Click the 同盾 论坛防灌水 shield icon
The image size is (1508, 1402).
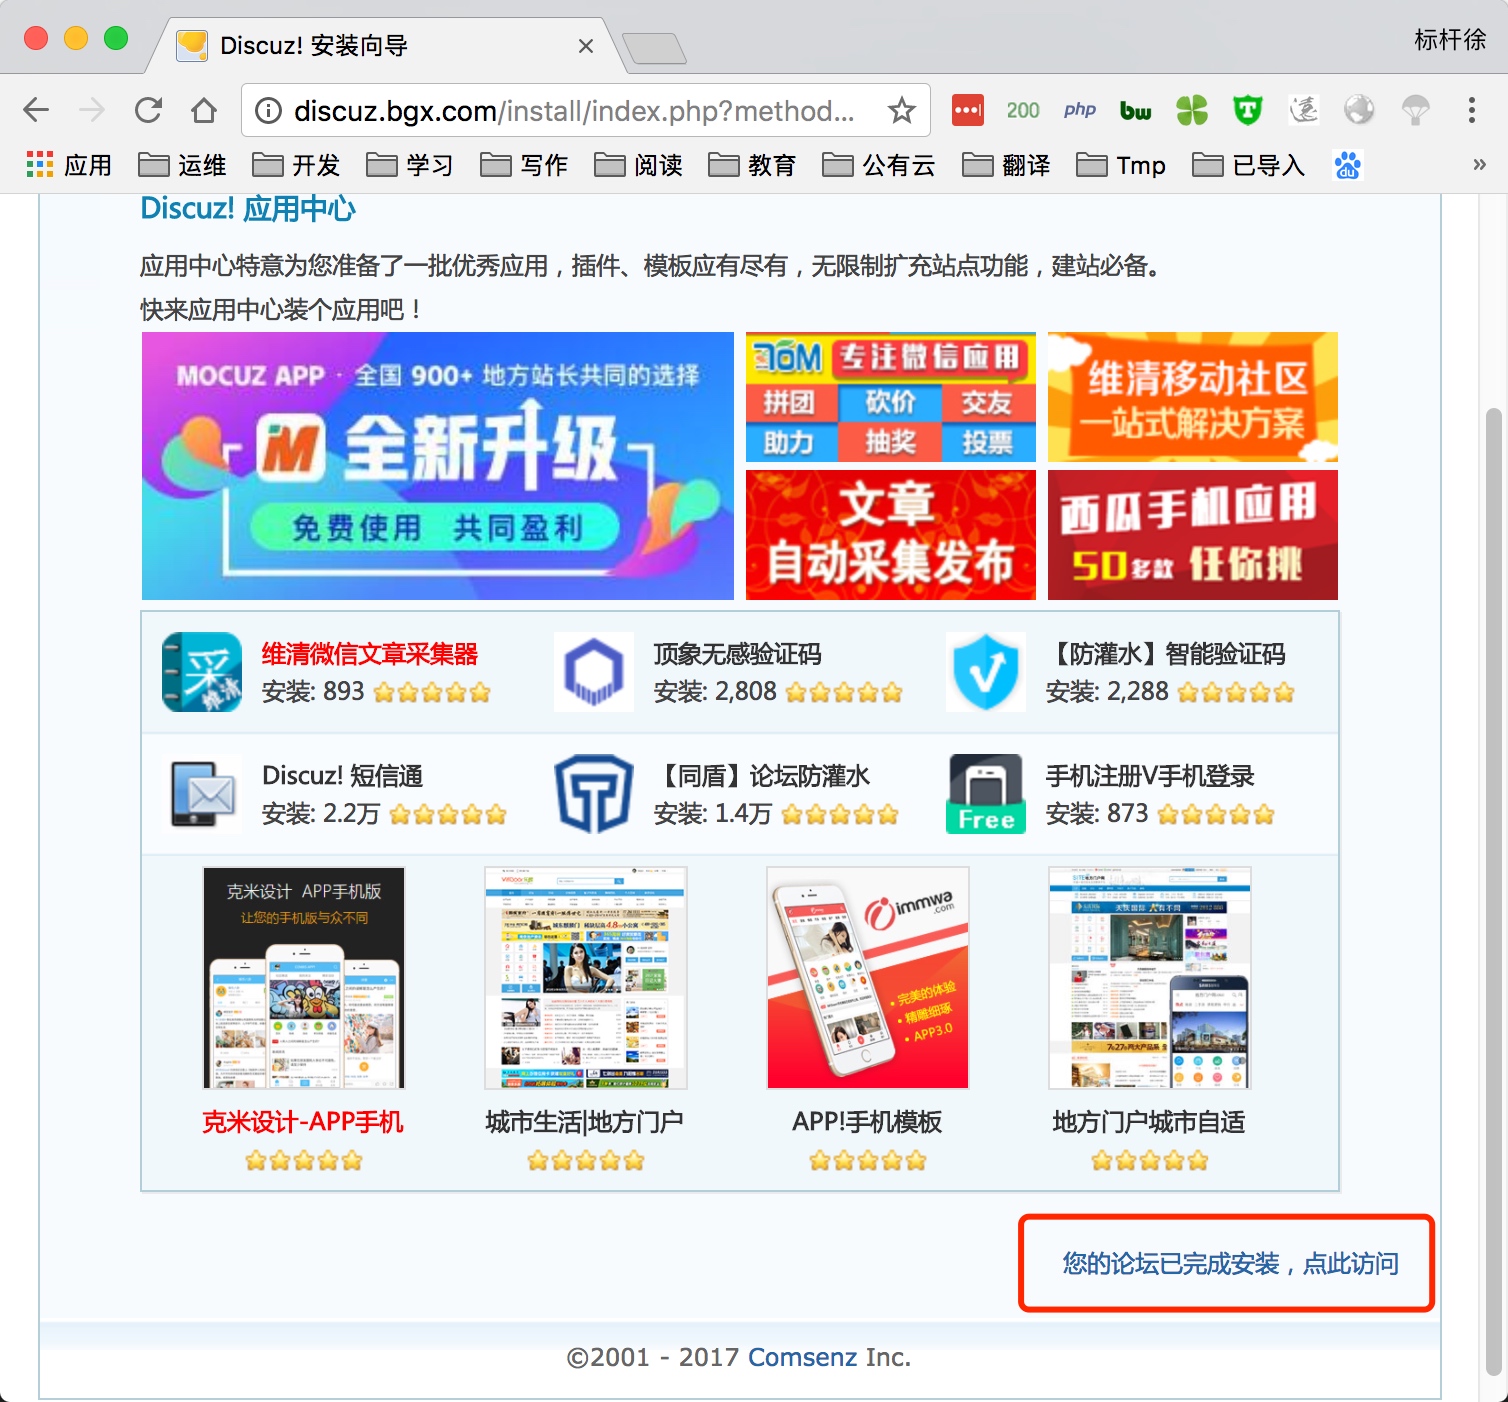click(594, 794)
